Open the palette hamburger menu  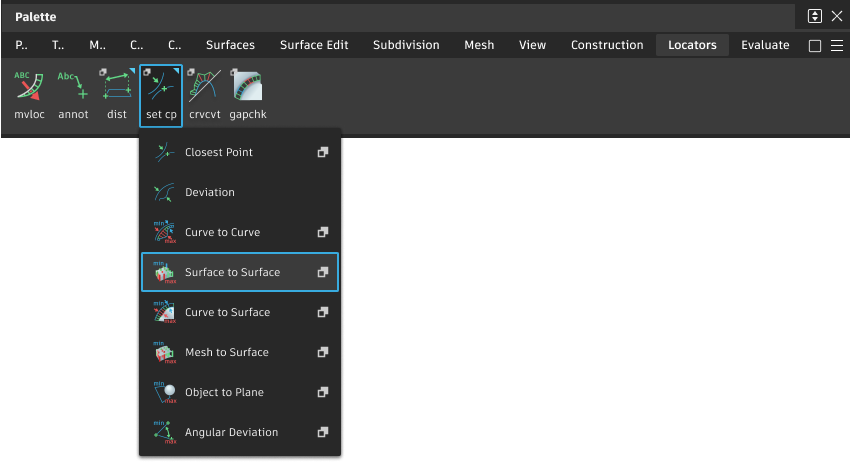coord(837,46)
